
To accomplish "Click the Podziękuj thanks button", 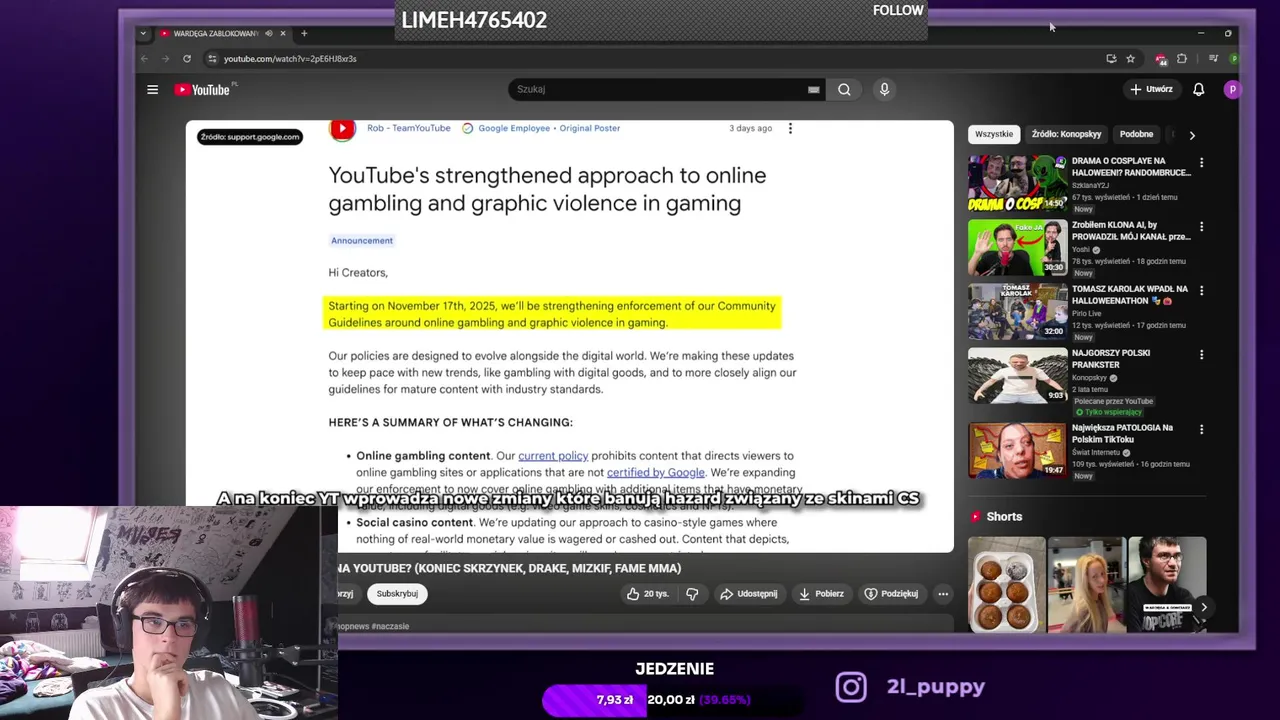I will pyautogui.click(x=891, y=594).
